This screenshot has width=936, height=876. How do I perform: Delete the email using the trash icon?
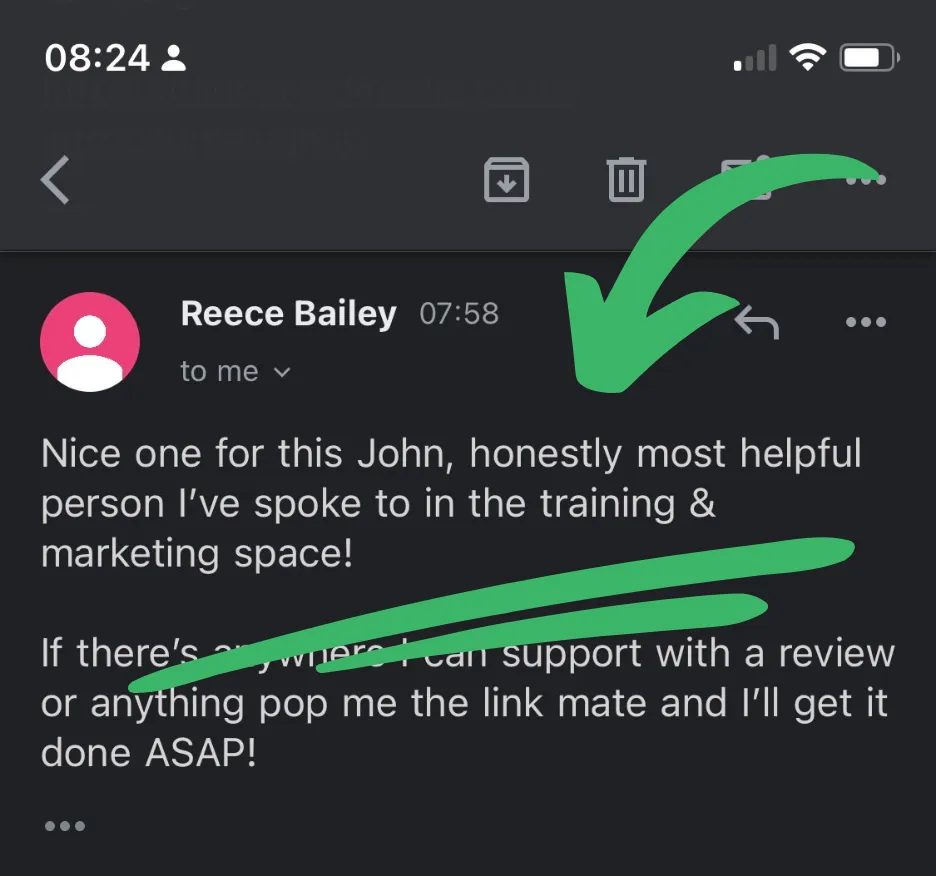[x=626, y=179]
